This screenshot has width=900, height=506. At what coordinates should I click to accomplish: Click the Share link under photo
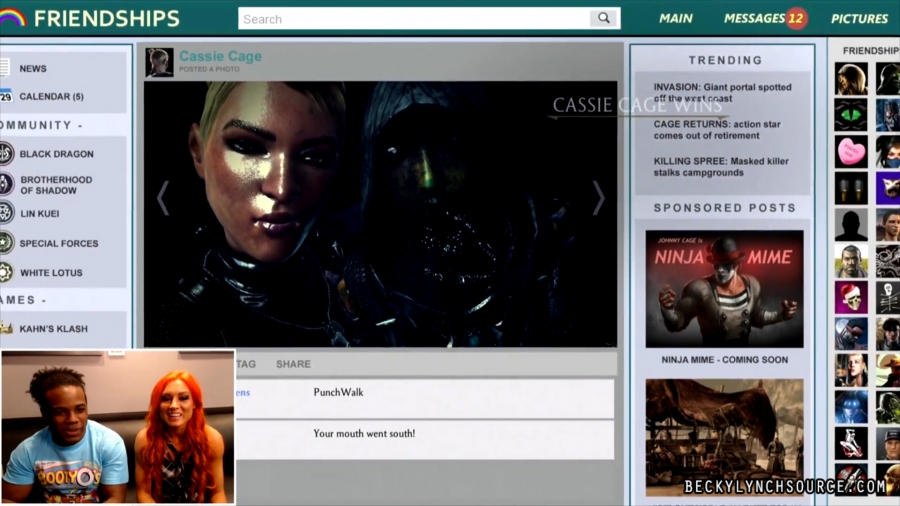pyautogui.click(x=293, y=364)
